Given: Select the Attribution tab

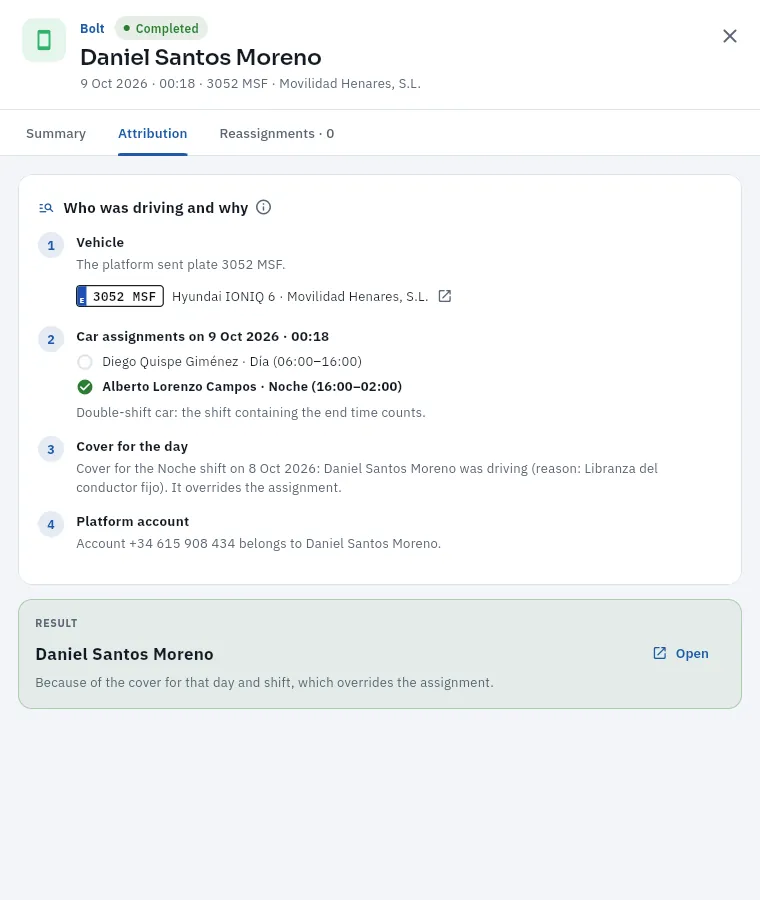Looking at the screenshot, I should click(x=153, y=133).
